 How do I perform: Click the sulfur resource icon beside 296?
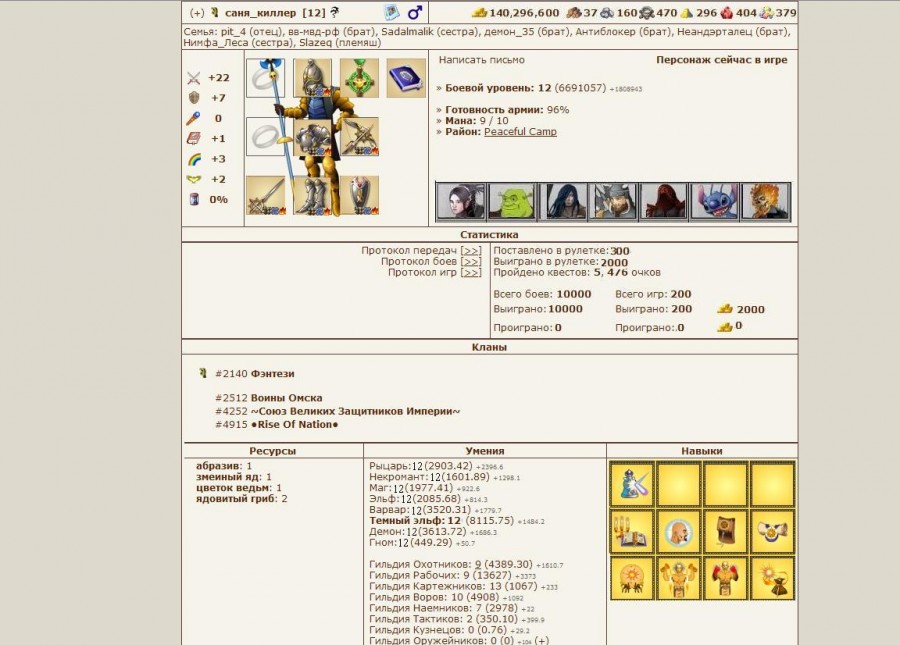tap(687, 13)
